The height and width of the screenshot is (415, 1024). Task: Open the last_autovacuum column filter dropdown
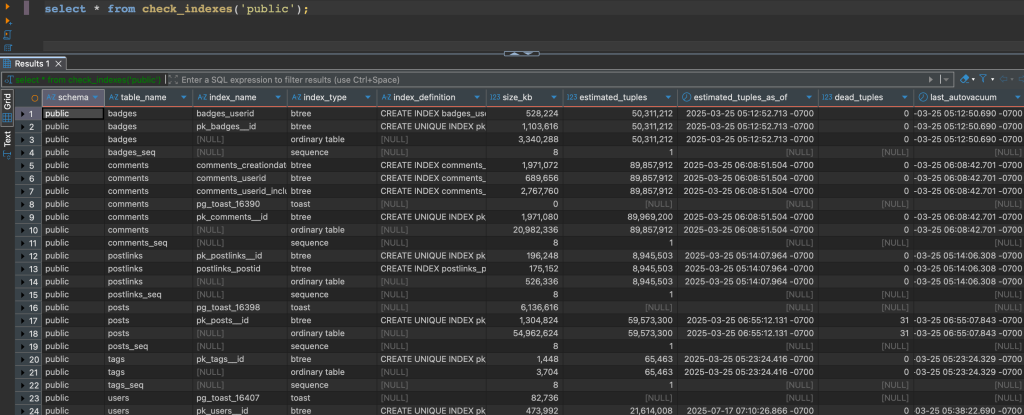click(x=1019, y=97)
